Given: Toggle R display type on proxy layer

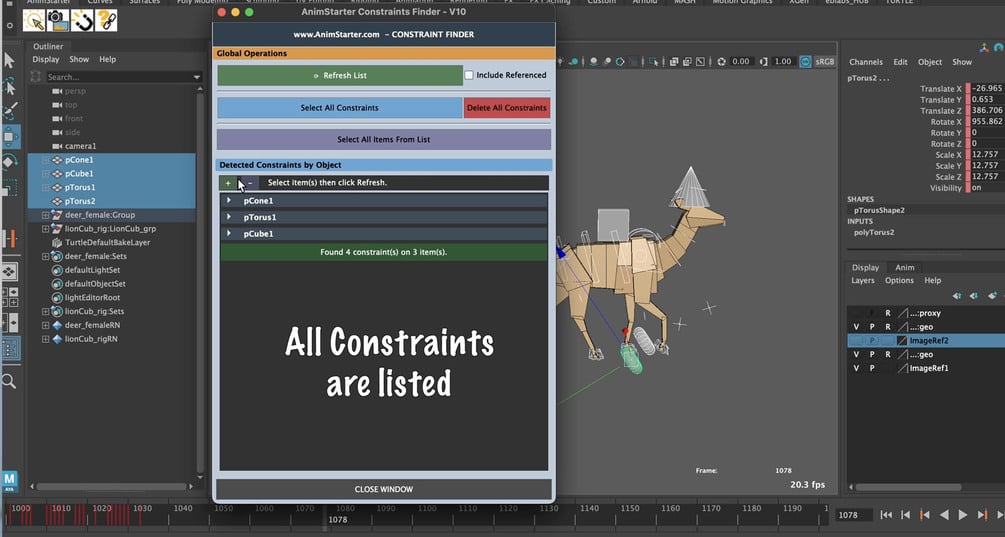Looking at the screenshot, I should click(888, 313).
